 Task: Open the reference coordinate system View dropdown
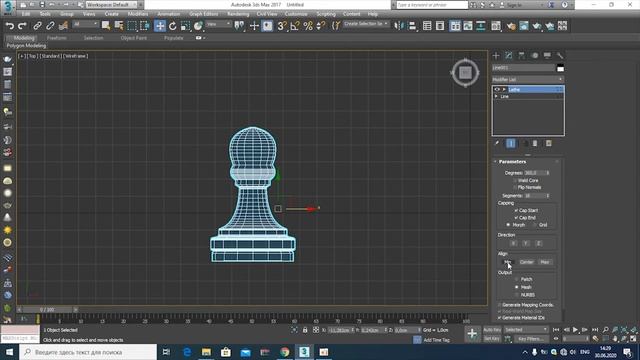click(218, 24)
